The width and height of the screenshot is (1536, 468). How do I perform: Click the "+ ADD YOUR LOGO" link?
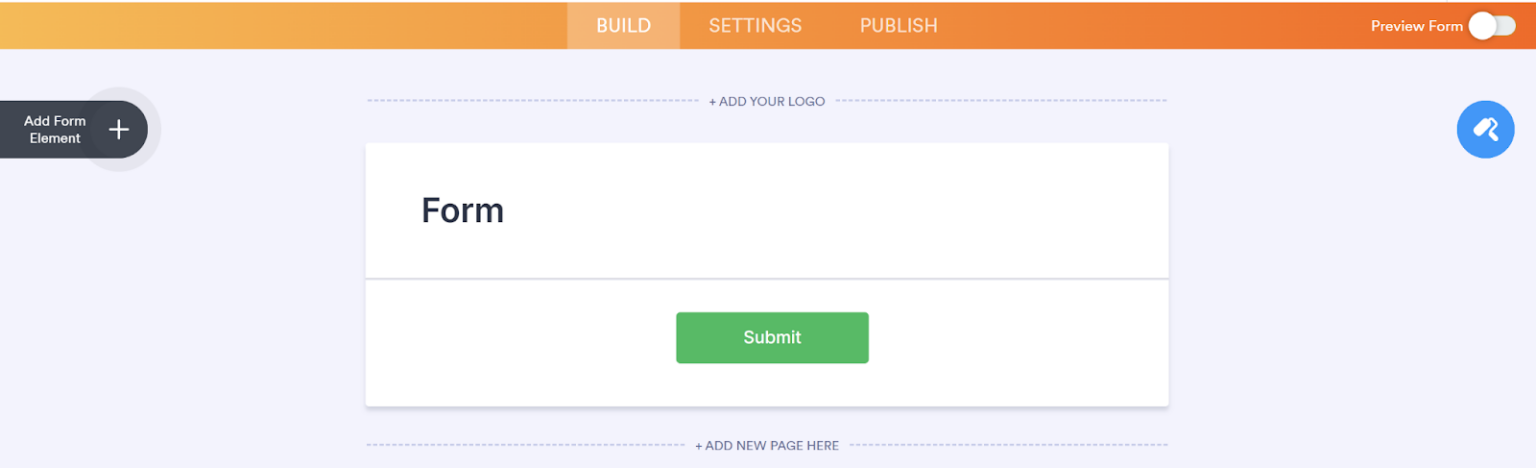pos(767,101)
